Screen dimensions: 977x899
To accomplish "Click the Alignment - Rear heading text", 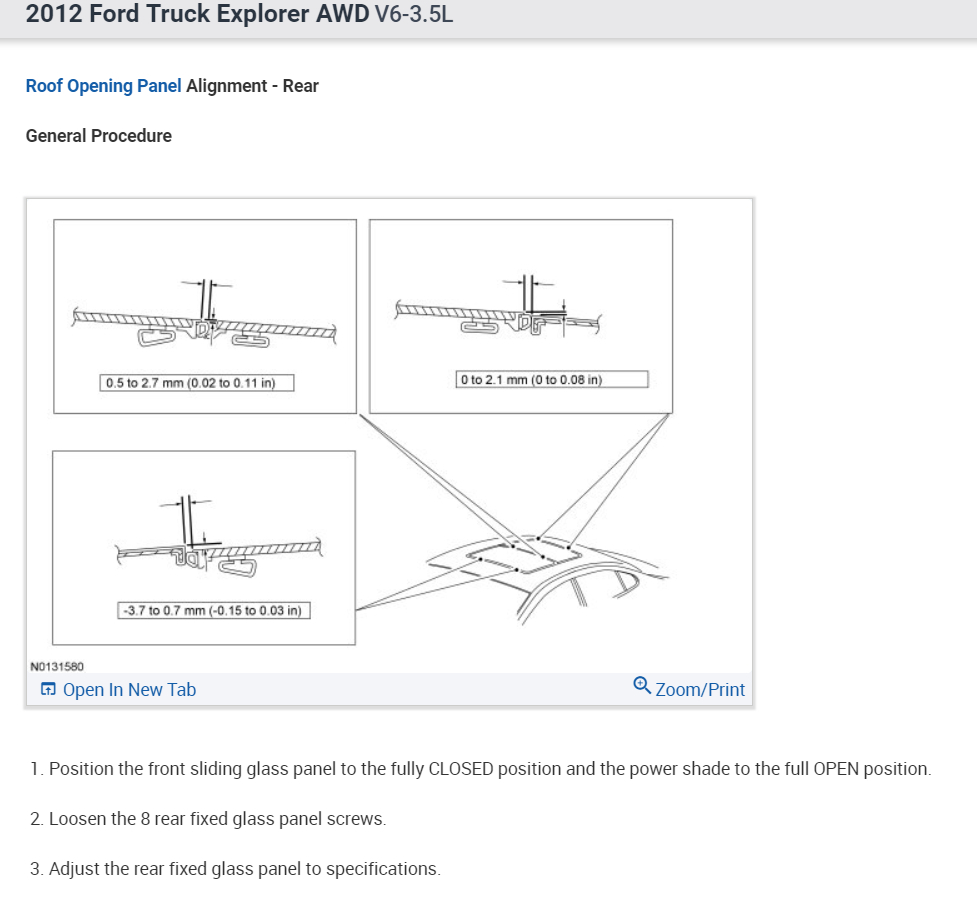I will pyautogui.click(x=252, y=86).
